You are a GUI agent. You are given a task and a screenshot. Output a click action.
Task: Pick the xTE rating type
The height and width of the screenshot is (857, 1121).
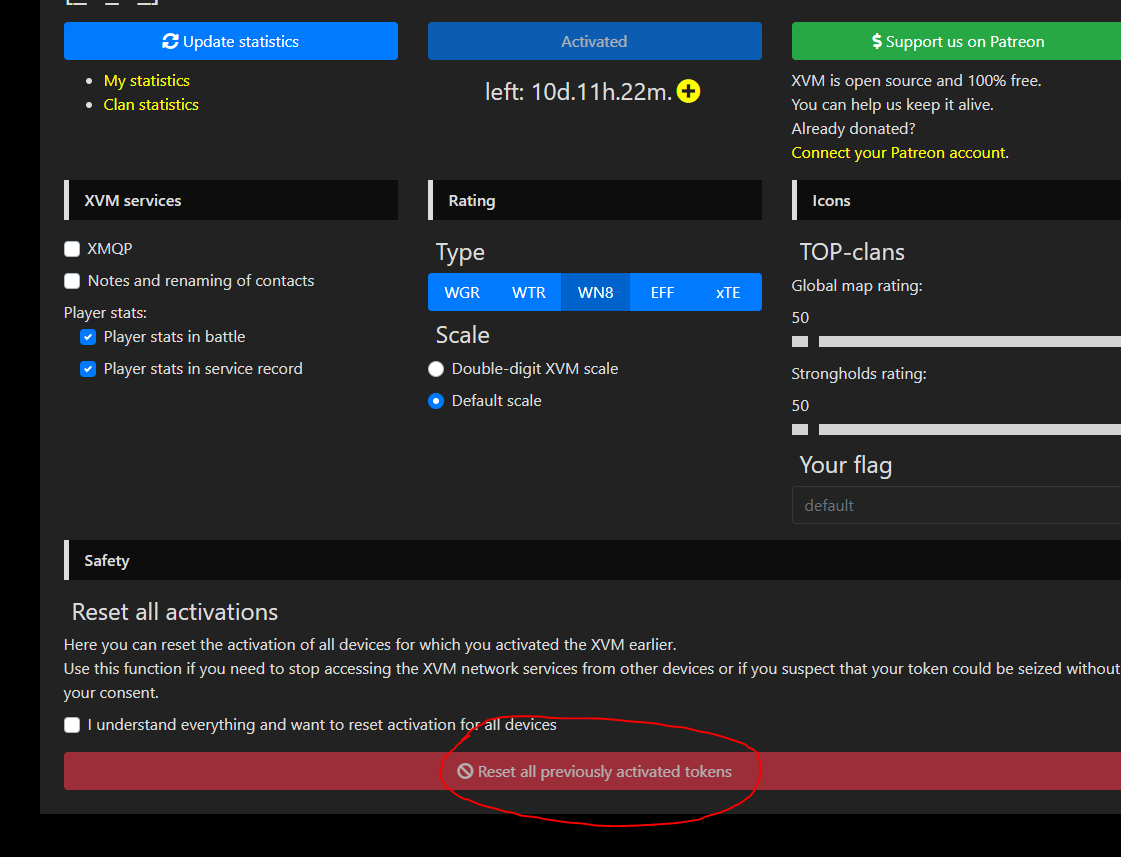pyautogui.click(x=728, y=292)
